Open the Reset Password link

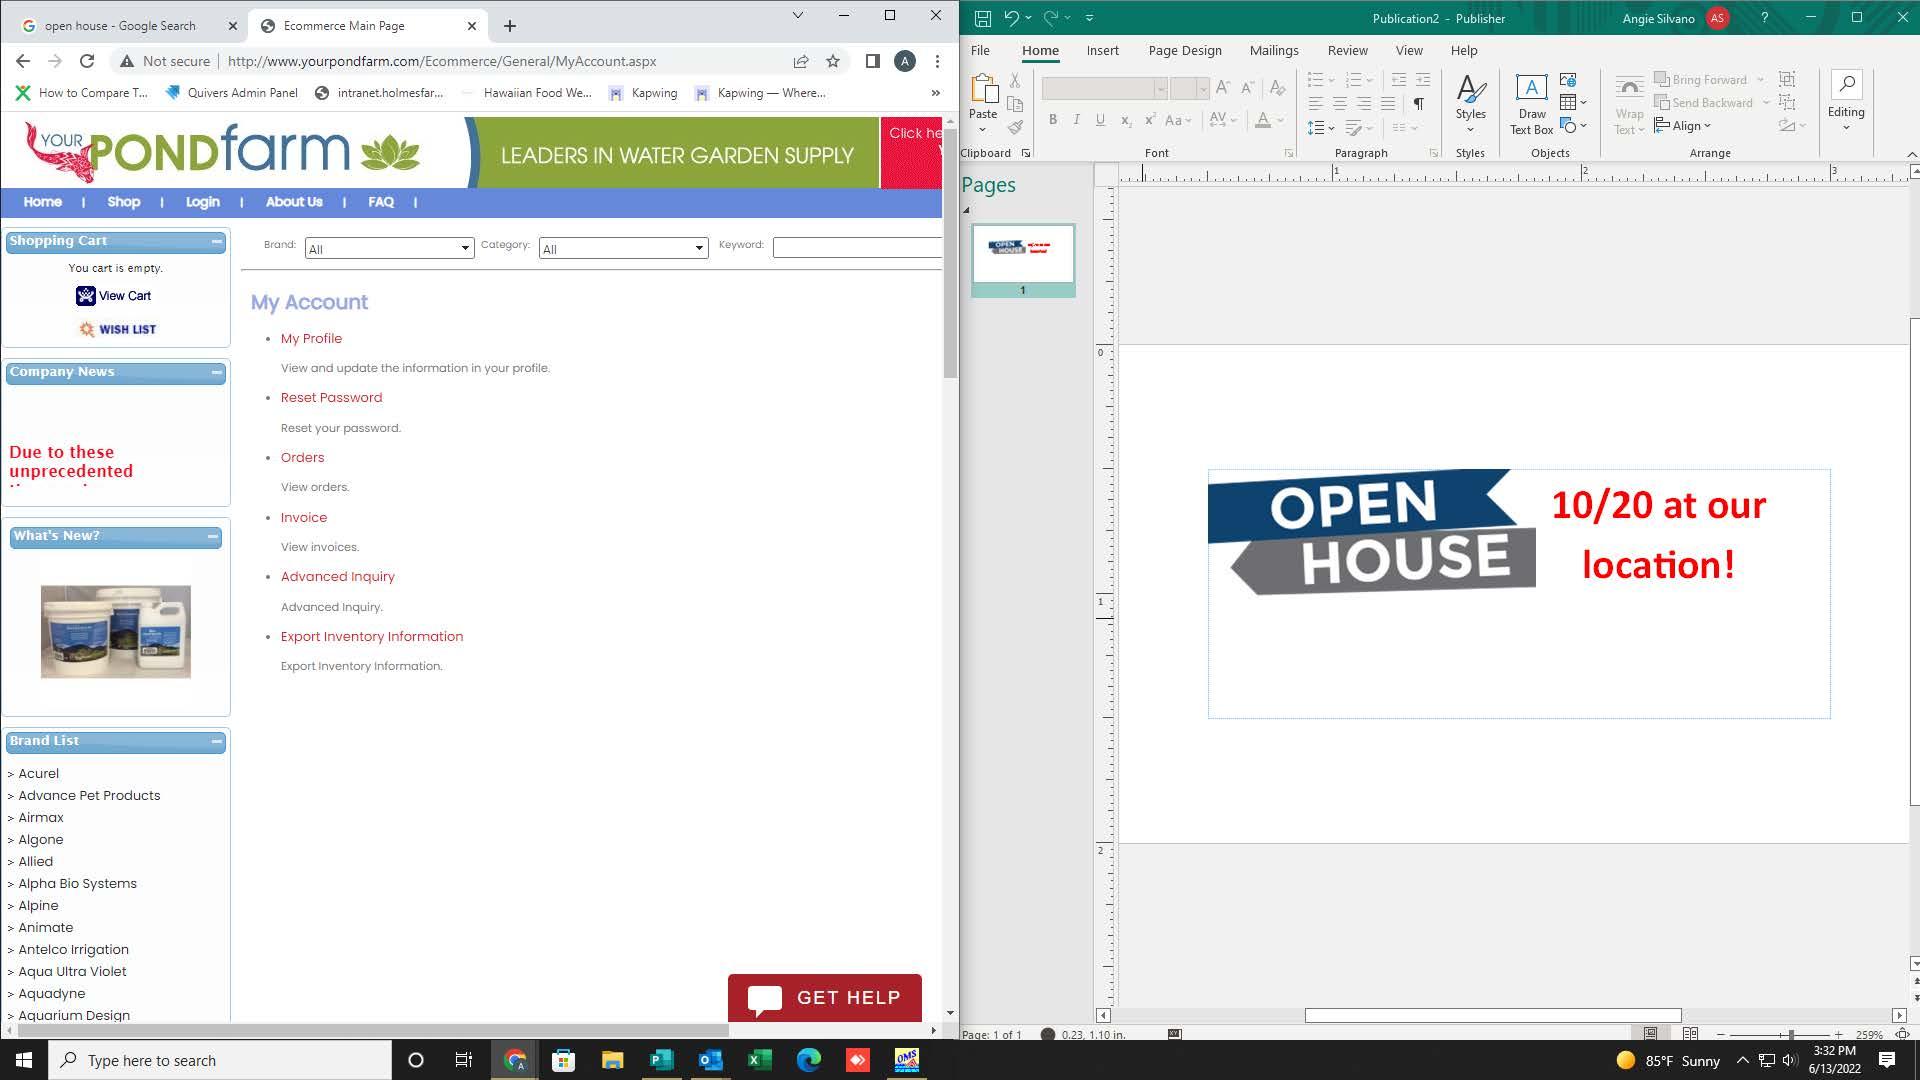pos(331,397)
